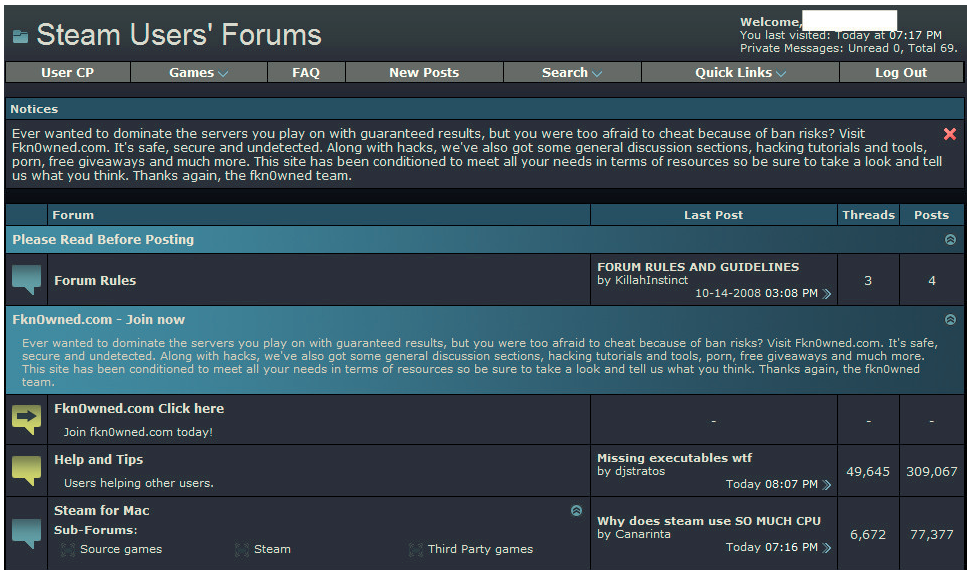Click Log Out in the navigation bar
This screenshot has width=971, height=578.
point(901,72)
